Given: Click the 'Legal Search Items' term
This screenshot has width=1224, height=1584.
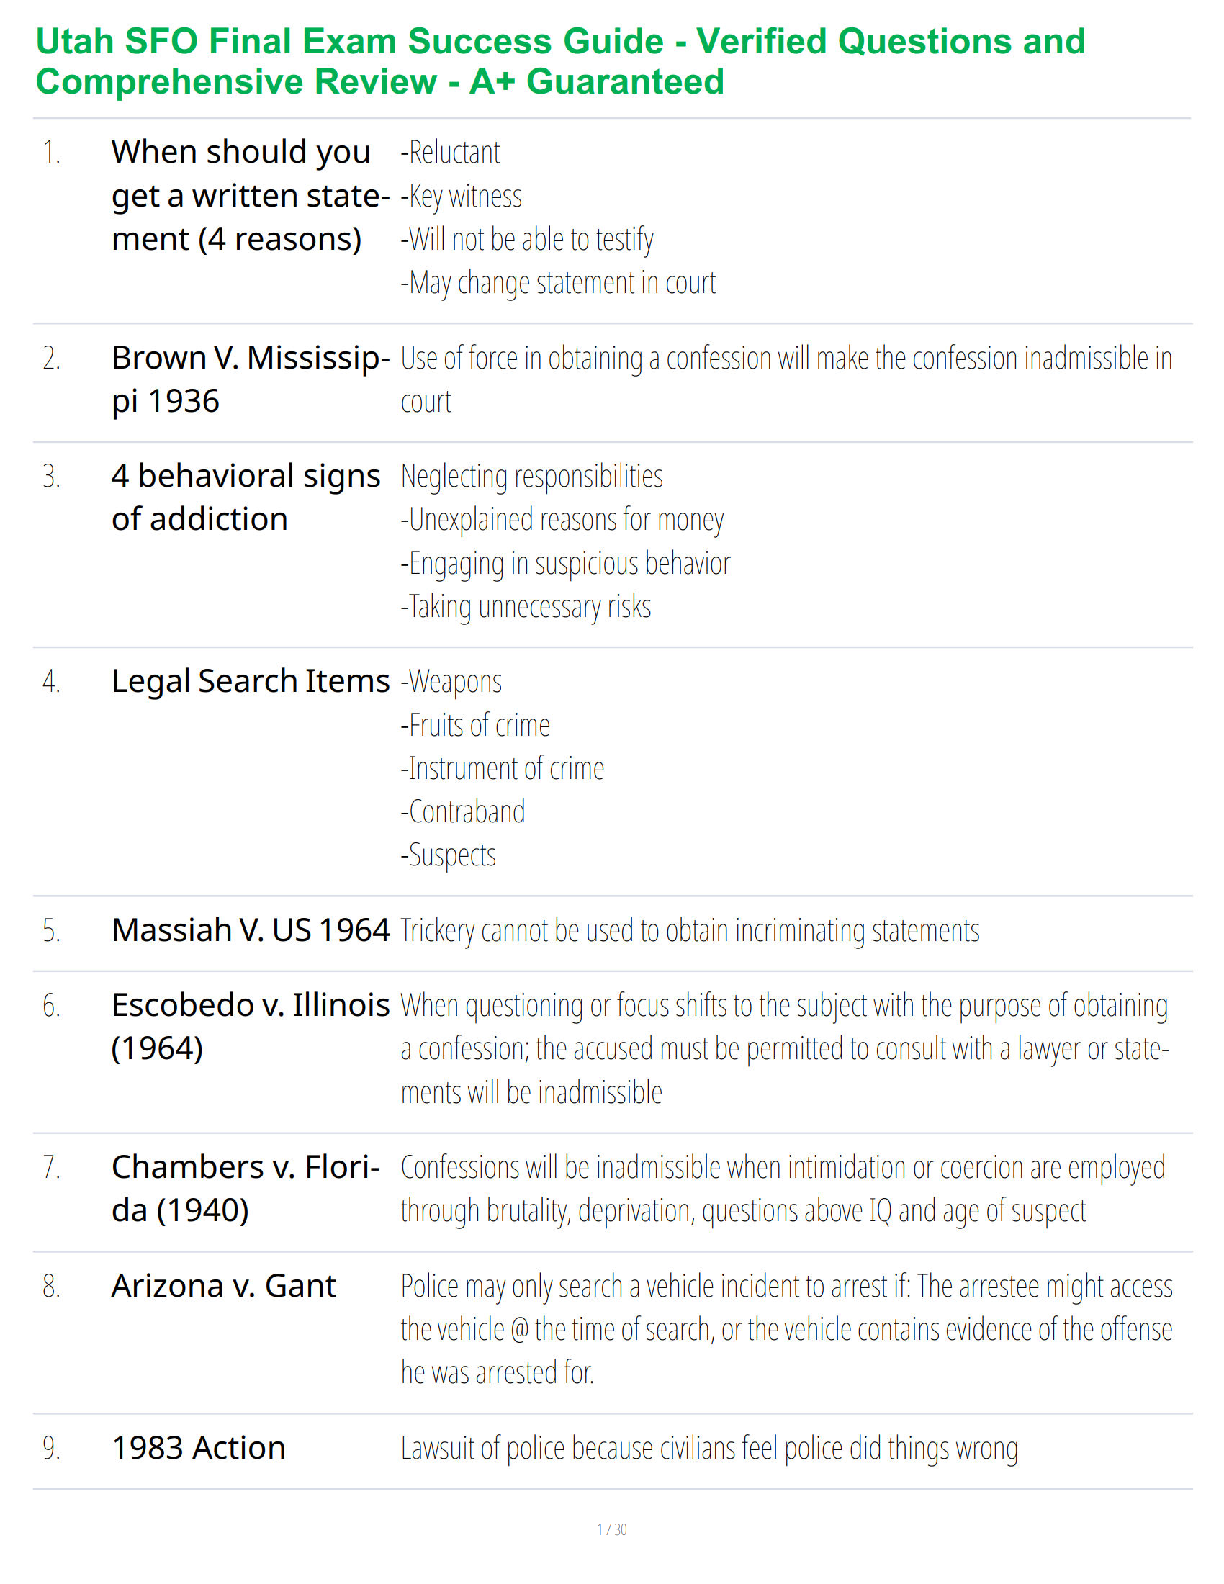Looking at the screenshot, I should pyautogui.click(x=250, y=681).
